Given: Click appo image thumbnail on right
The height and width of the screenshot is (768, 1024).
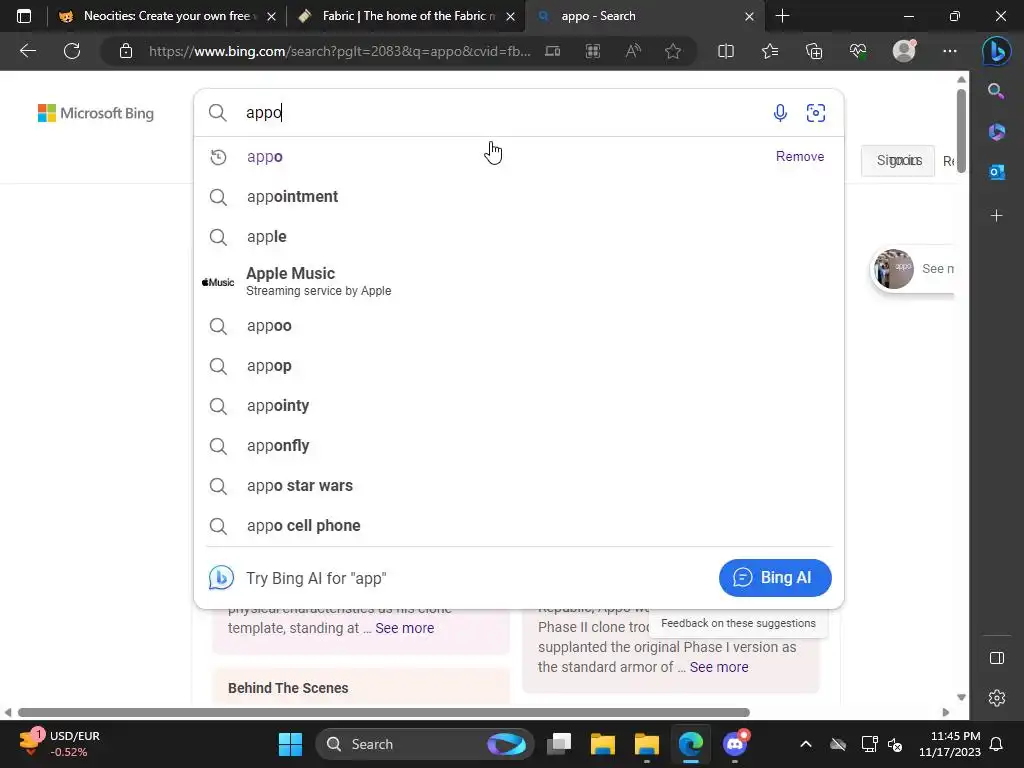Looking at the screenshot, I should coord(893,268).
